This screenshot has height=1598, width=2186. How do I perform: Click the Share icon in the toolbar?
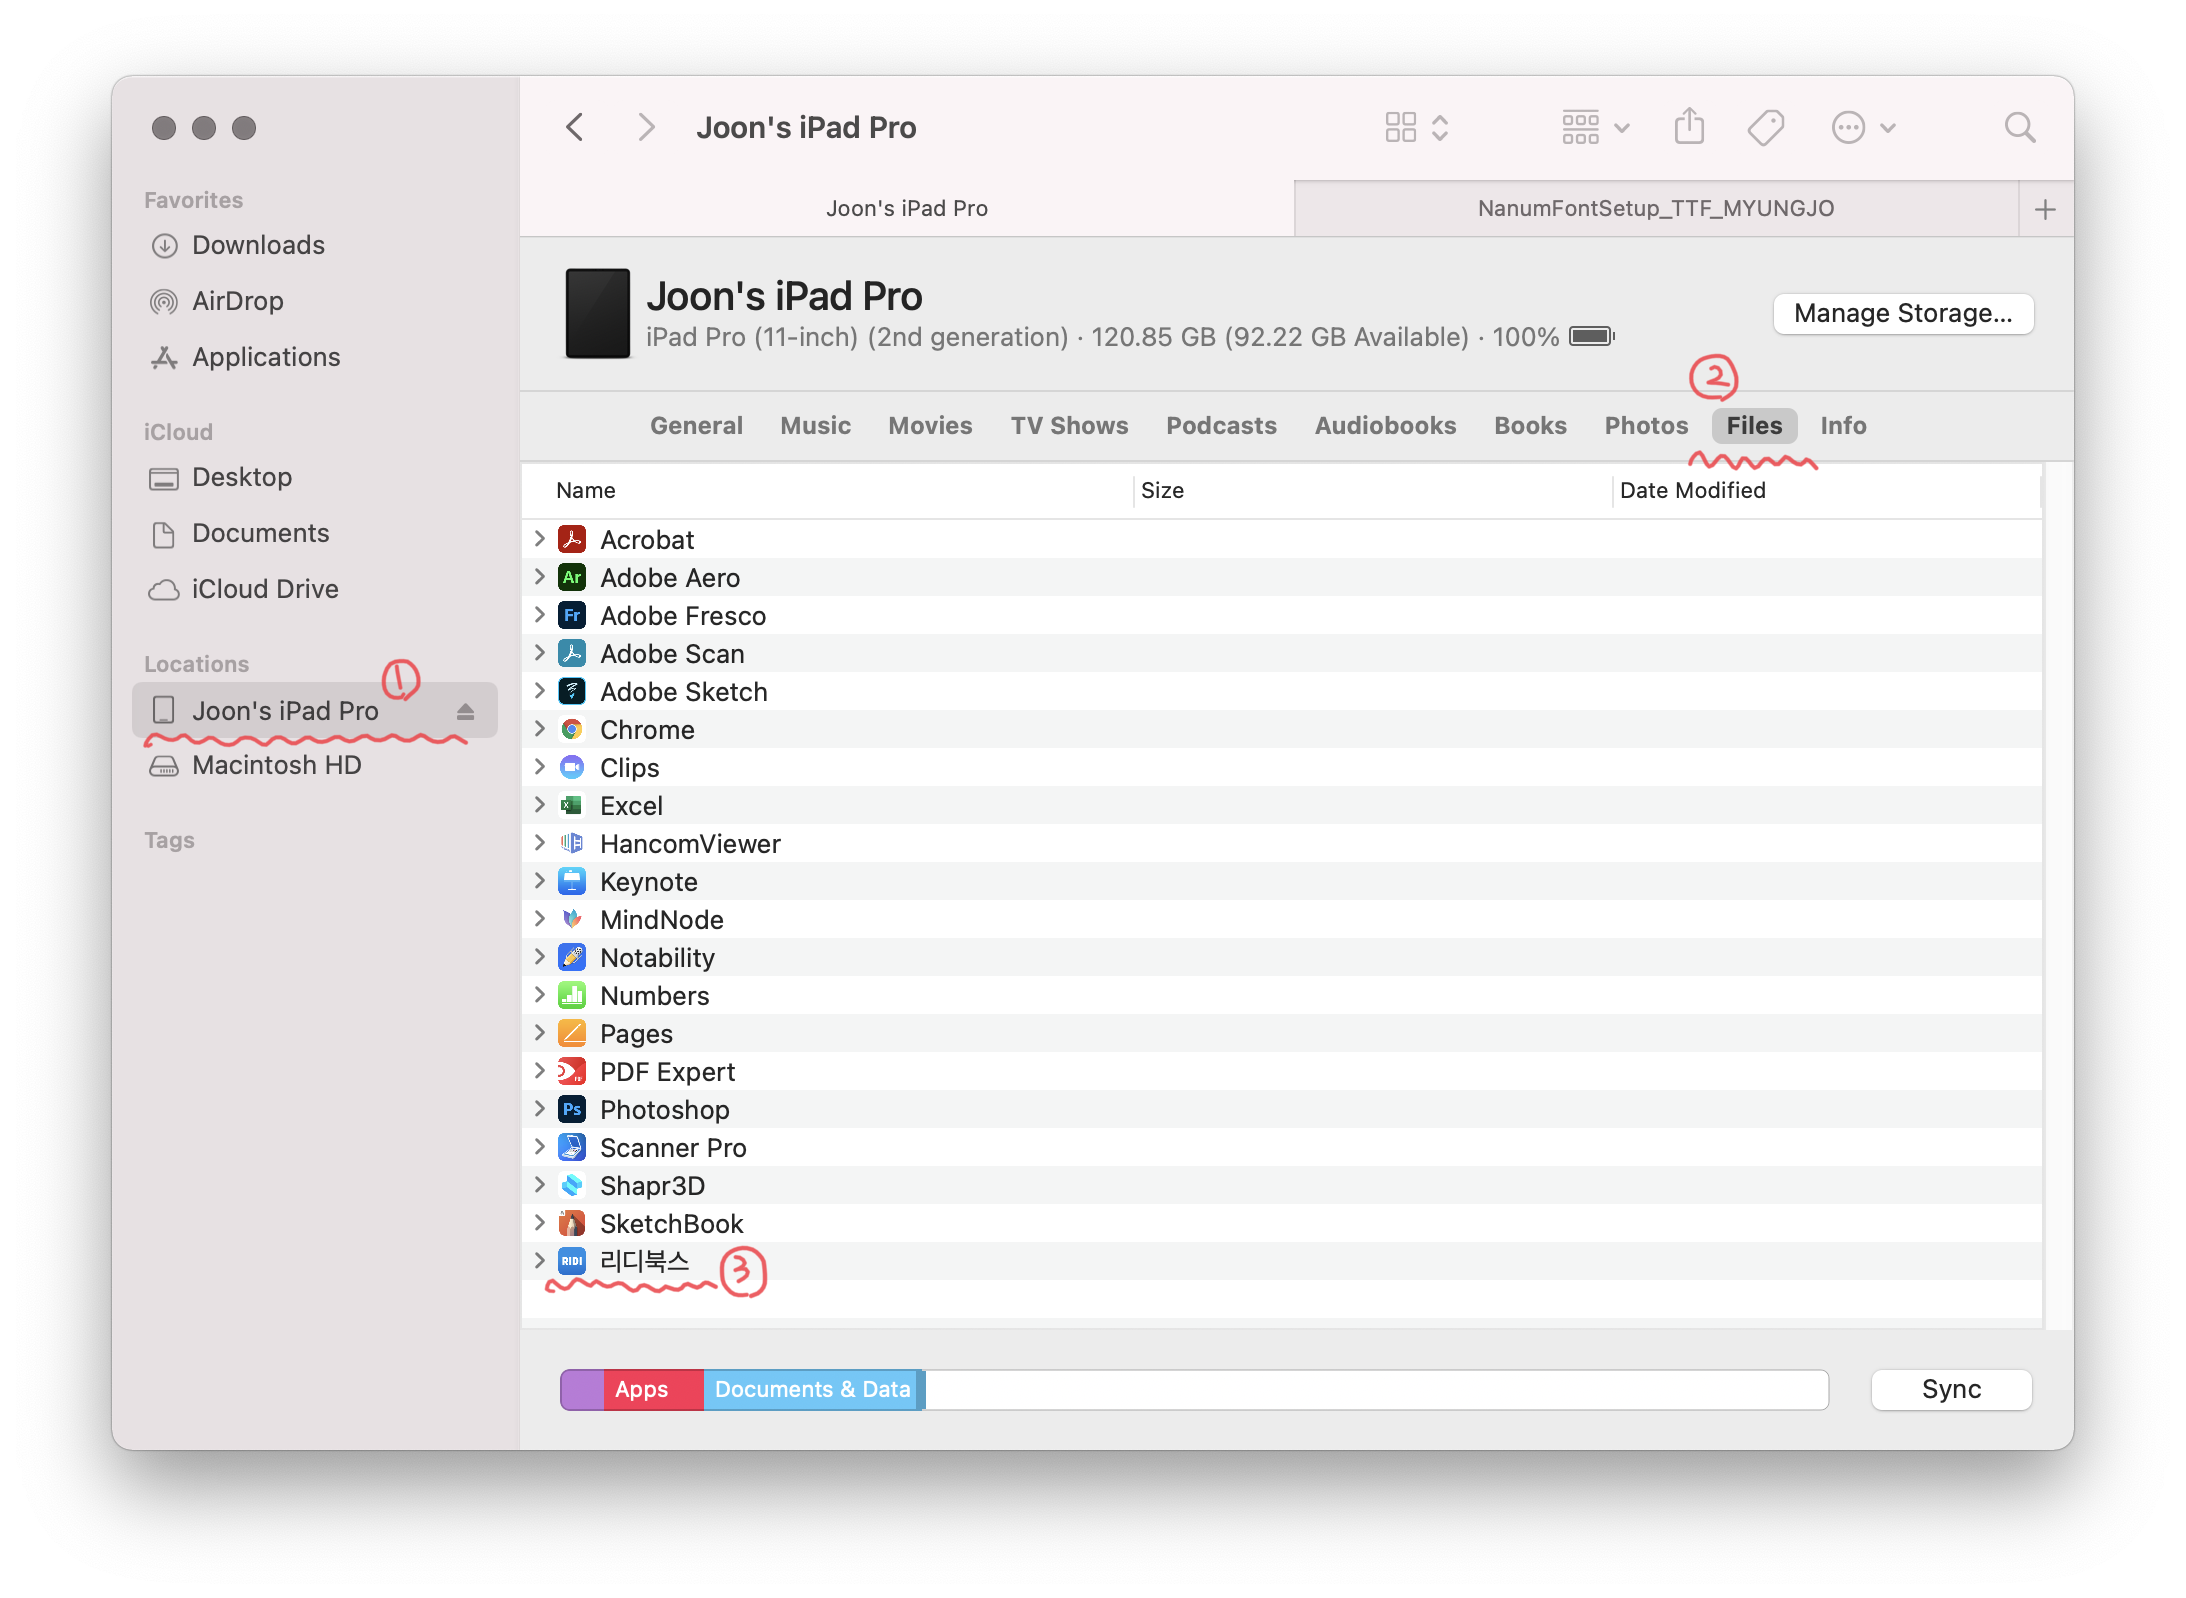click(1689, 127)
